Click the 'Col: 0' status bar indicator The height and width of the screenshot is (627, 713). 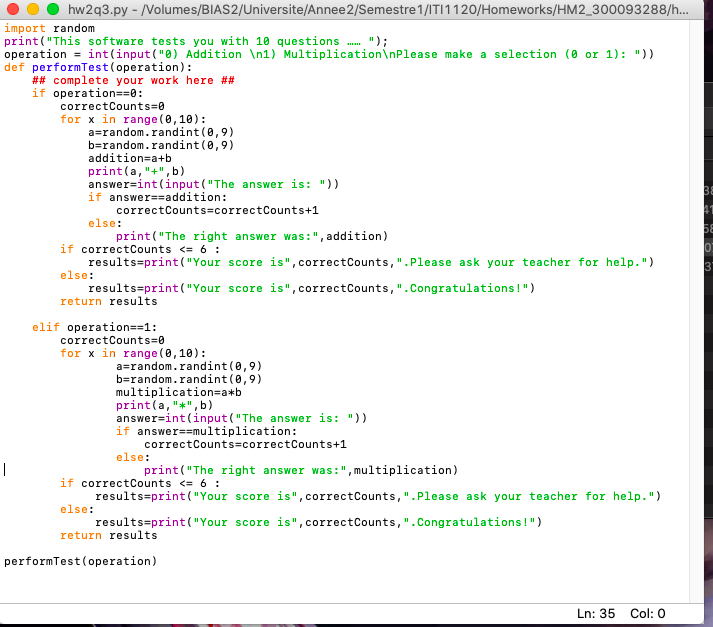(647, 613)
